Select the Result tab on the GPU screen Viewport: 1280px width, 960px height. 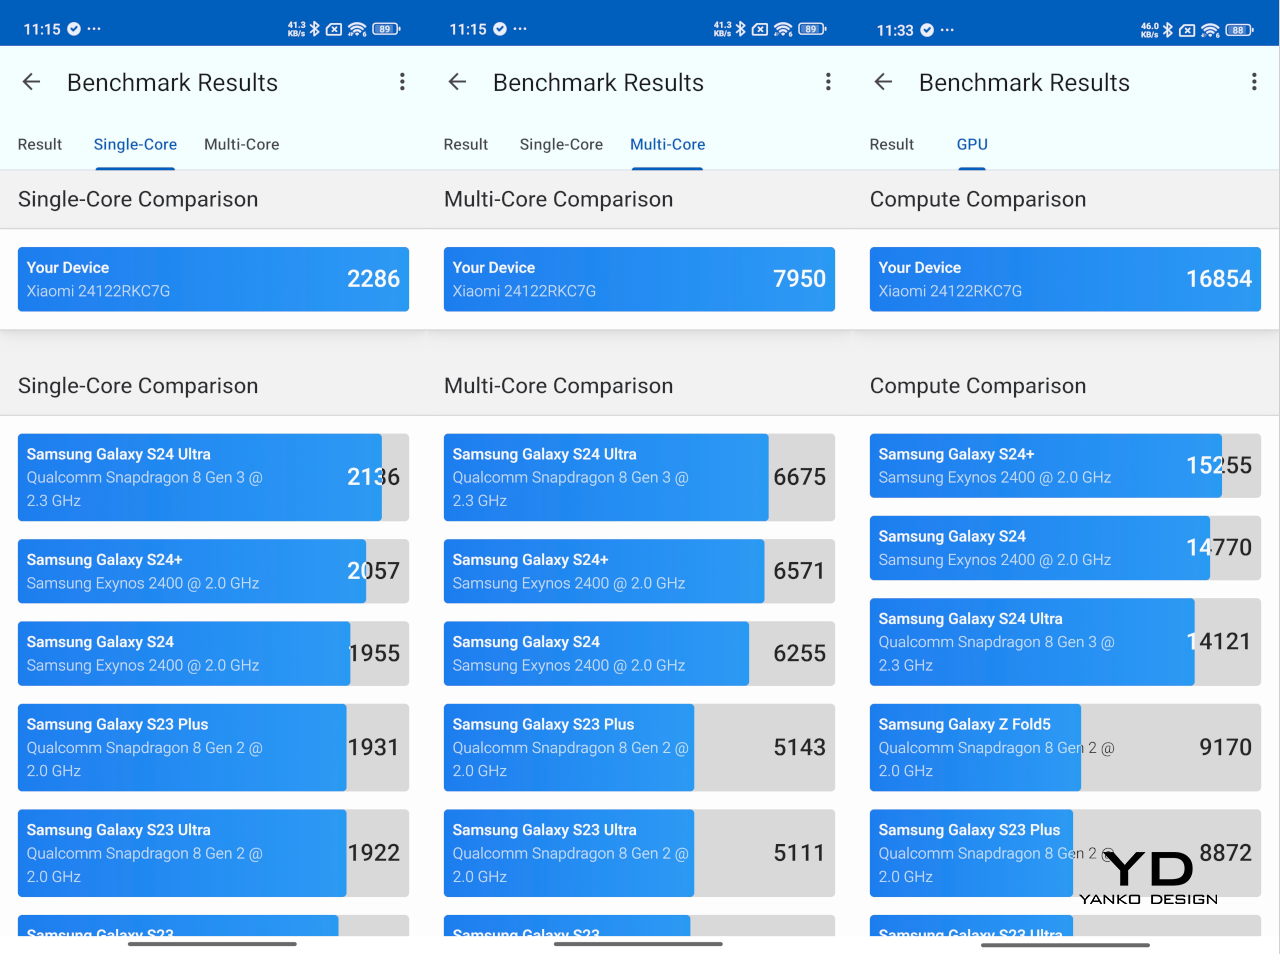click(x=892, y=144)
